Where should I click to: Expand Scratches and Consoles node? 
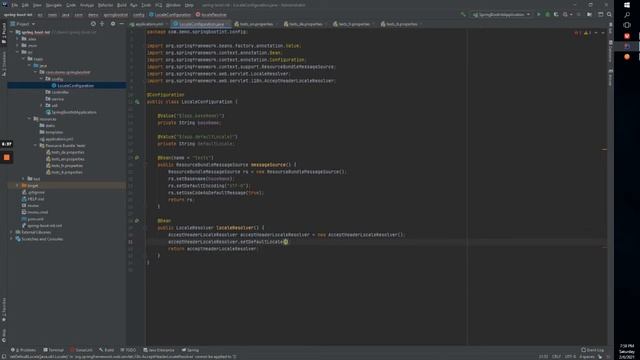click(x=12, y=239)
